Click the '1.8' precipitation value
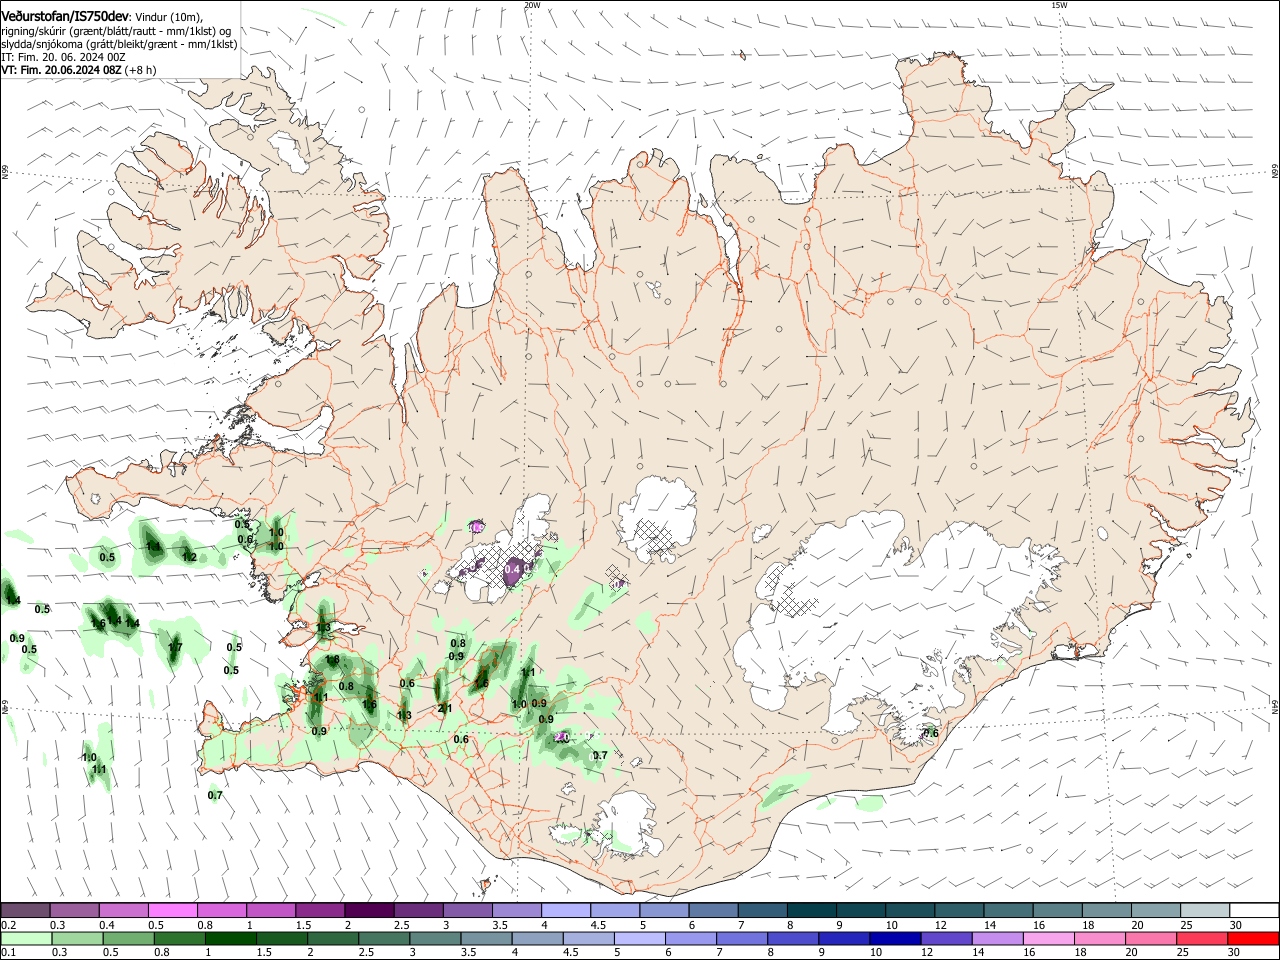This screenshot has height=960, width=1280. [332, 660]
